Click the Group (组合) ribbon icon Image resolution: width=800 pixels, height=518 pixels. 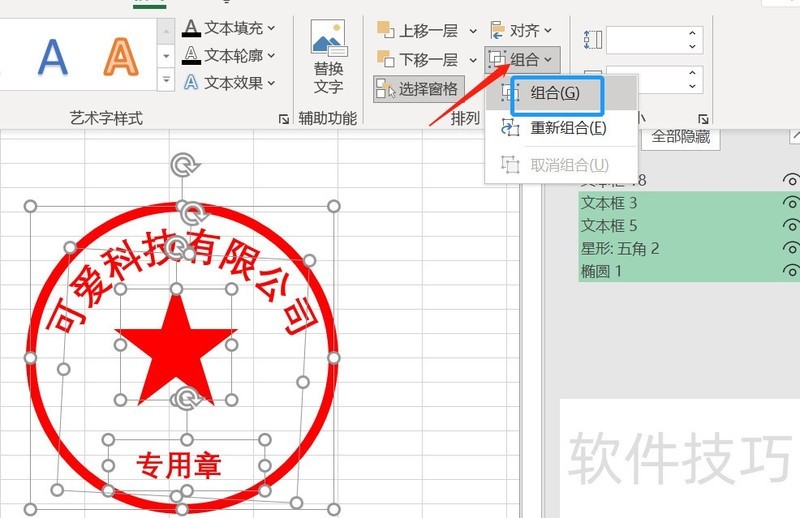[x=497, y=59]
